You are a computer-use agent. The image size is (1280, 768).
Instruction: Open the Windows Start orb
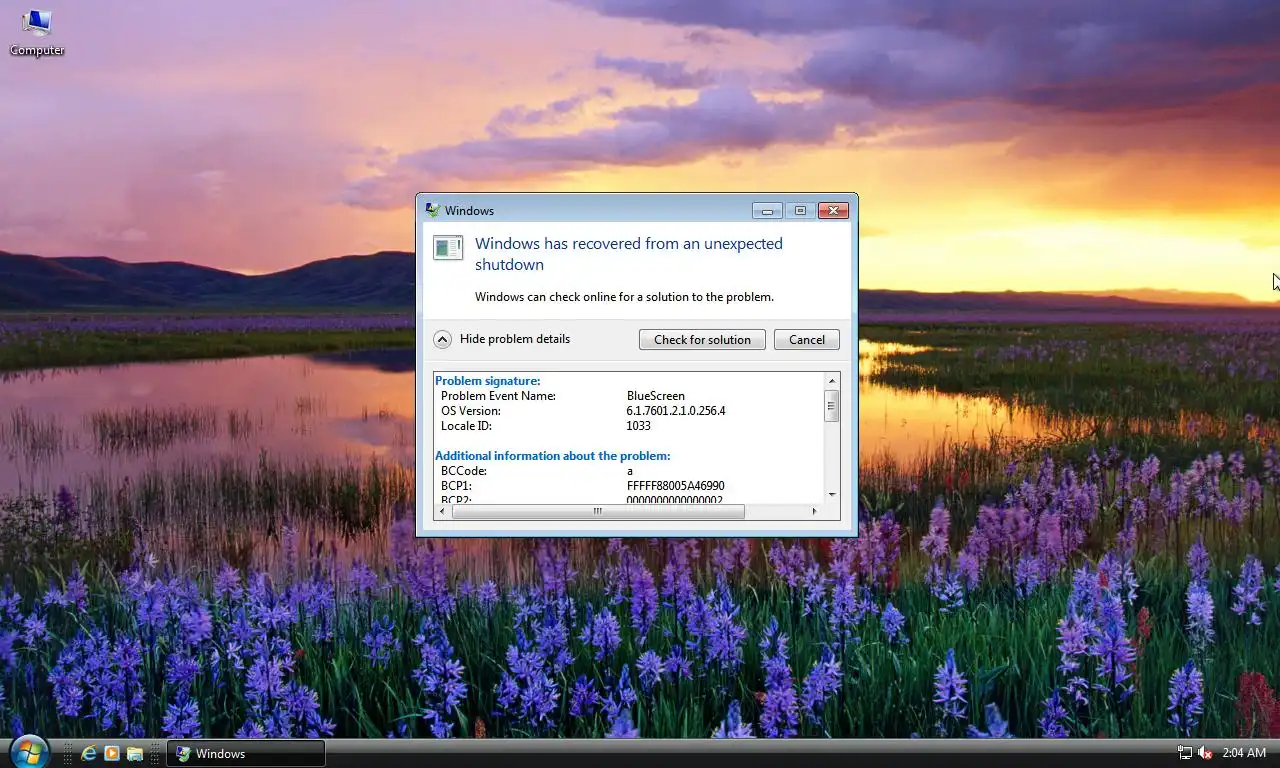(x=29, y=752)
